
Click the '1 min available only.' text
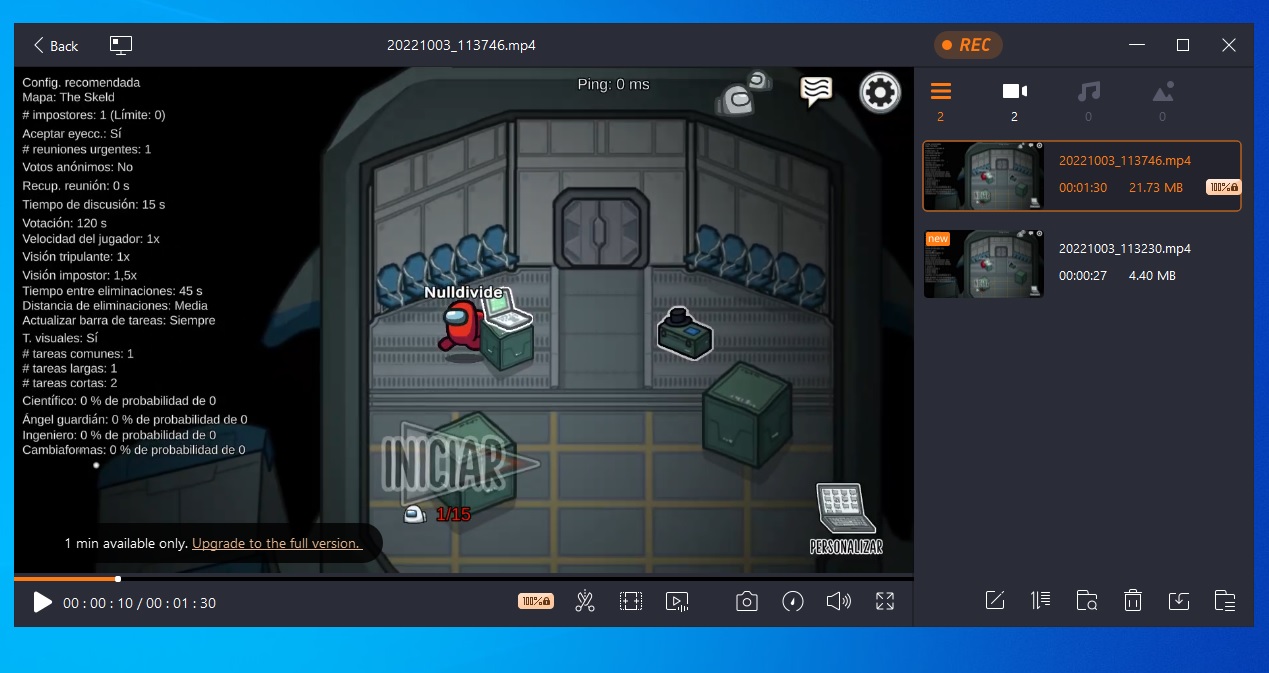[126, 543]
